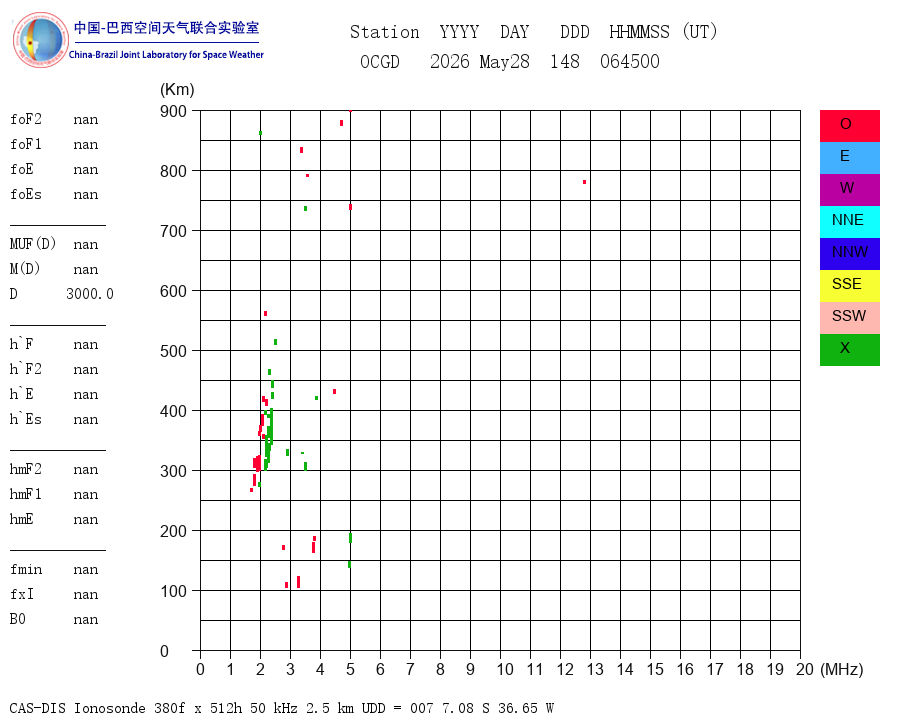The width and height of the screenshot is (900, 720).
Task: Click the date 2026 May28
Action: pyautogui.click(x=480, y=61)
